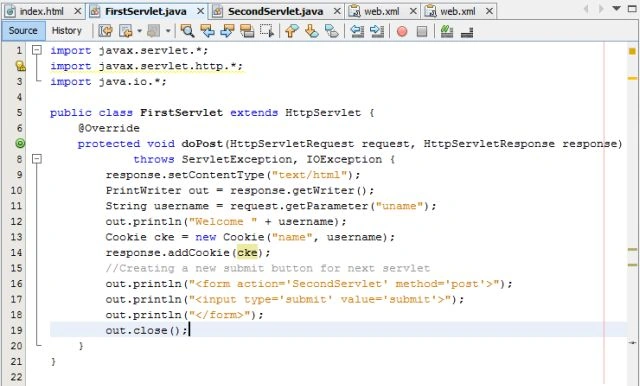Click the "Welcome " string literal

223,221
